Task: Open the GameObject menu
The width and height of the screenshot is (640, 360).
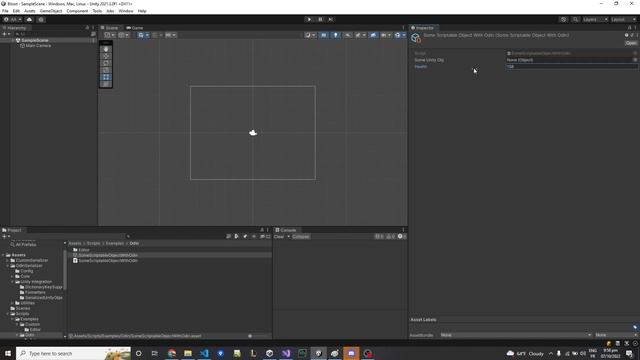Action: point(51,11)
